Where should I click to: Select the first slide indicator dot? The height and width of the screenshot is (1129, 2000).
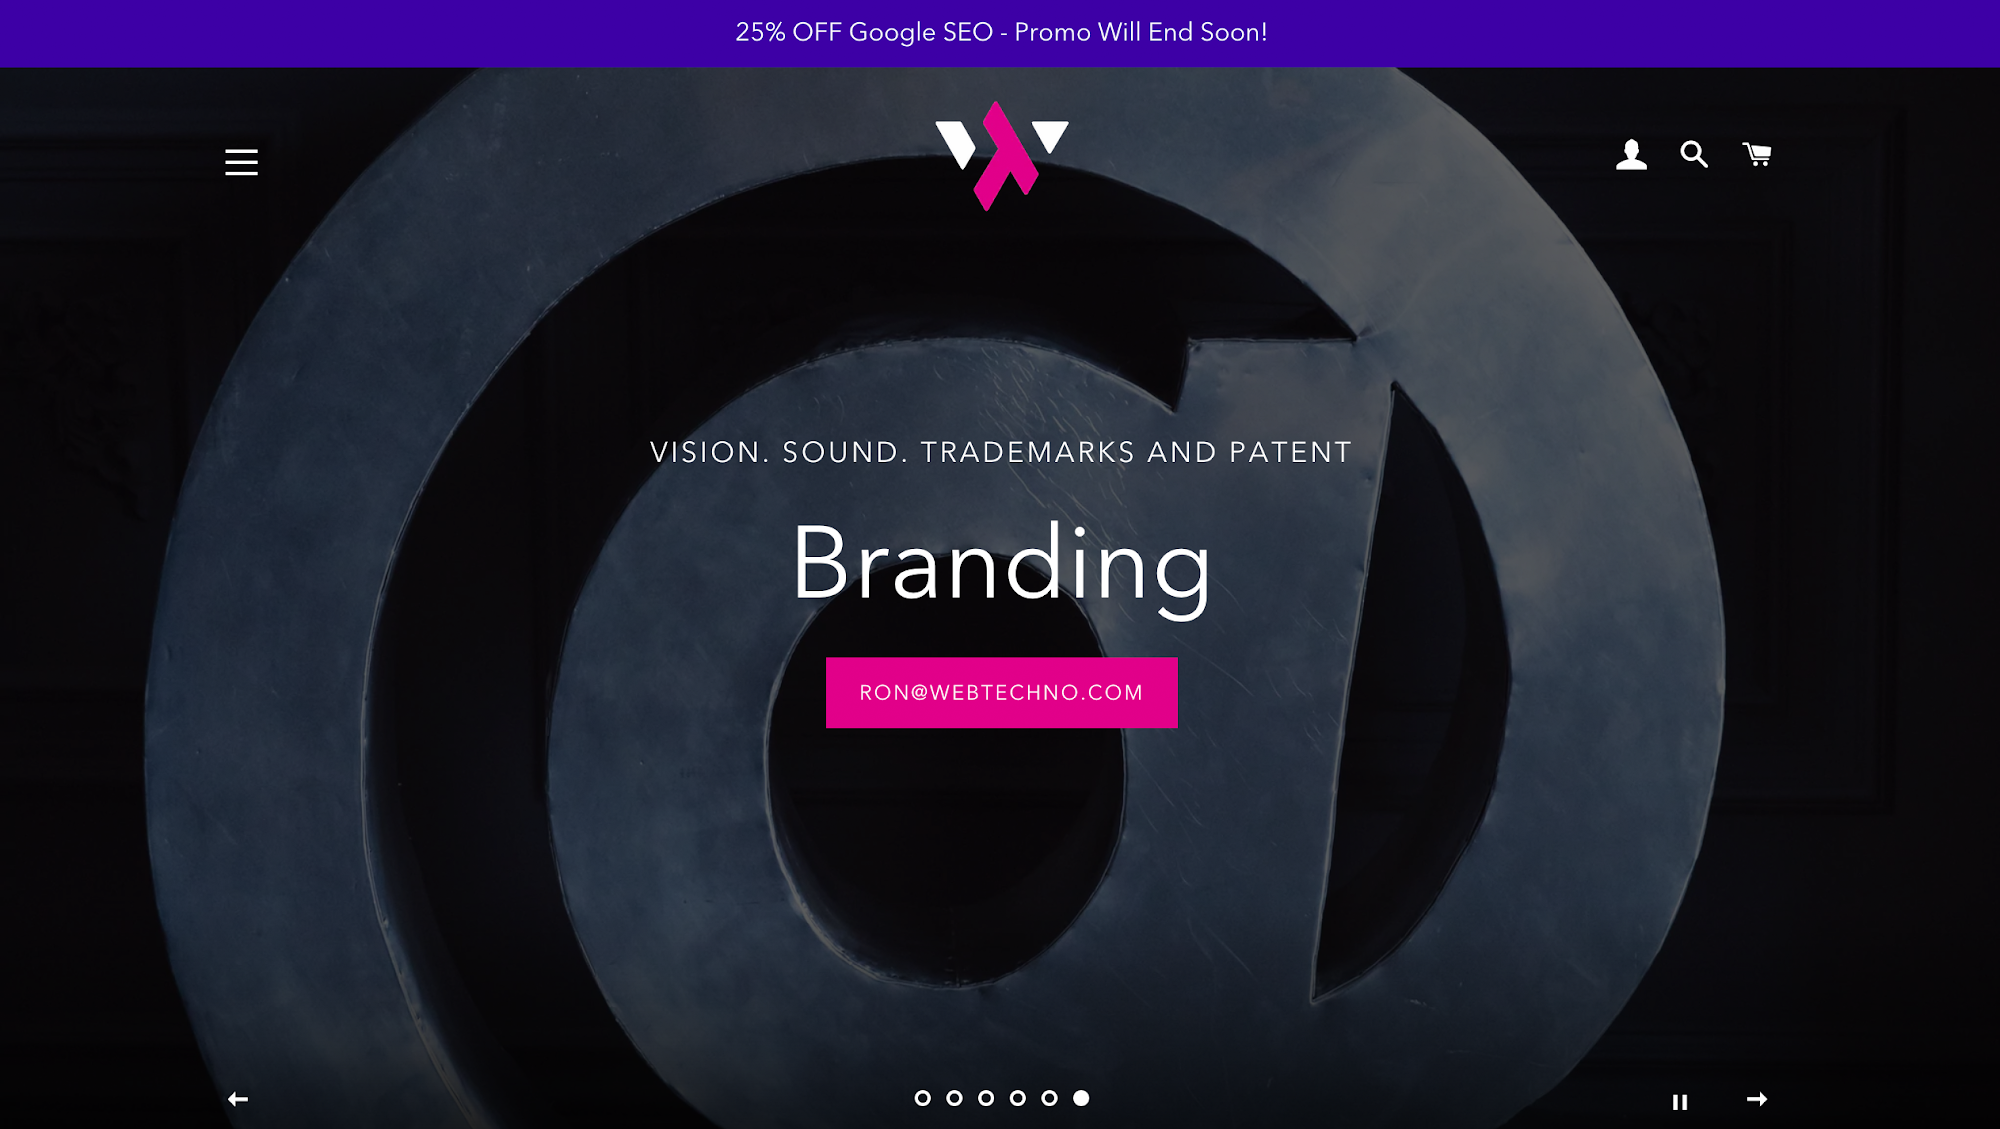click(923, 1098)
